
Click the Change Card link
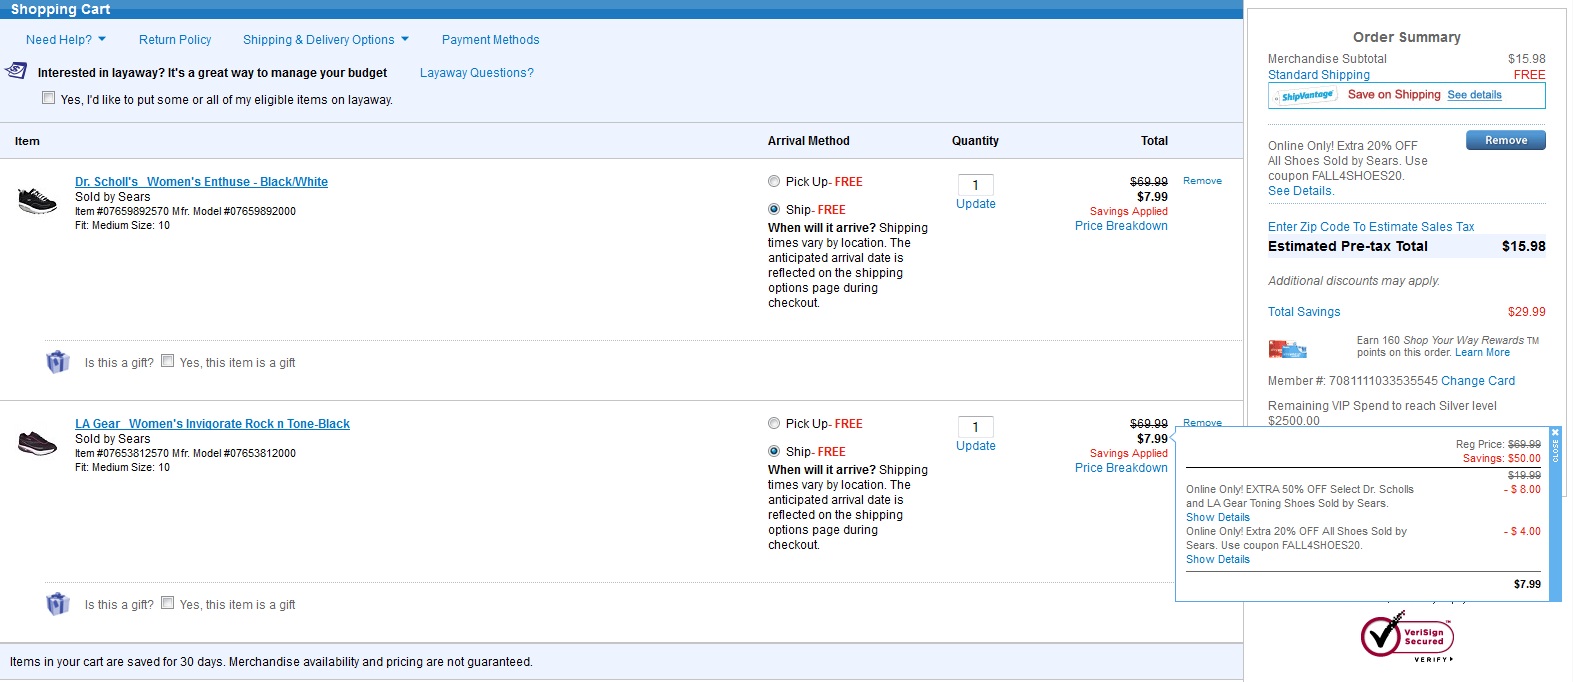(x=1478, y=381)
